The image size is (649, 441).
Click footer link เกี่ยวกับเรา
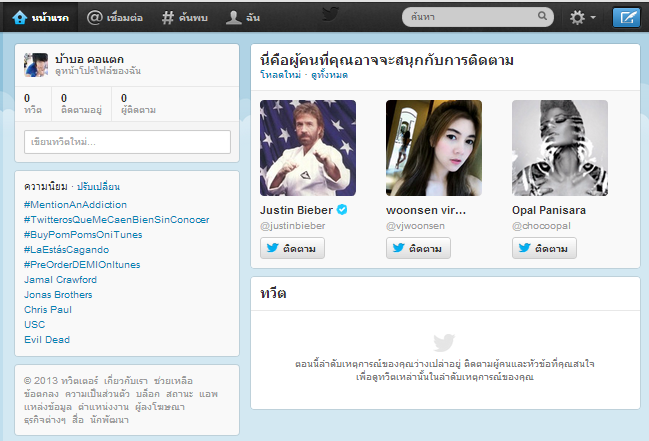pos(126,381)
